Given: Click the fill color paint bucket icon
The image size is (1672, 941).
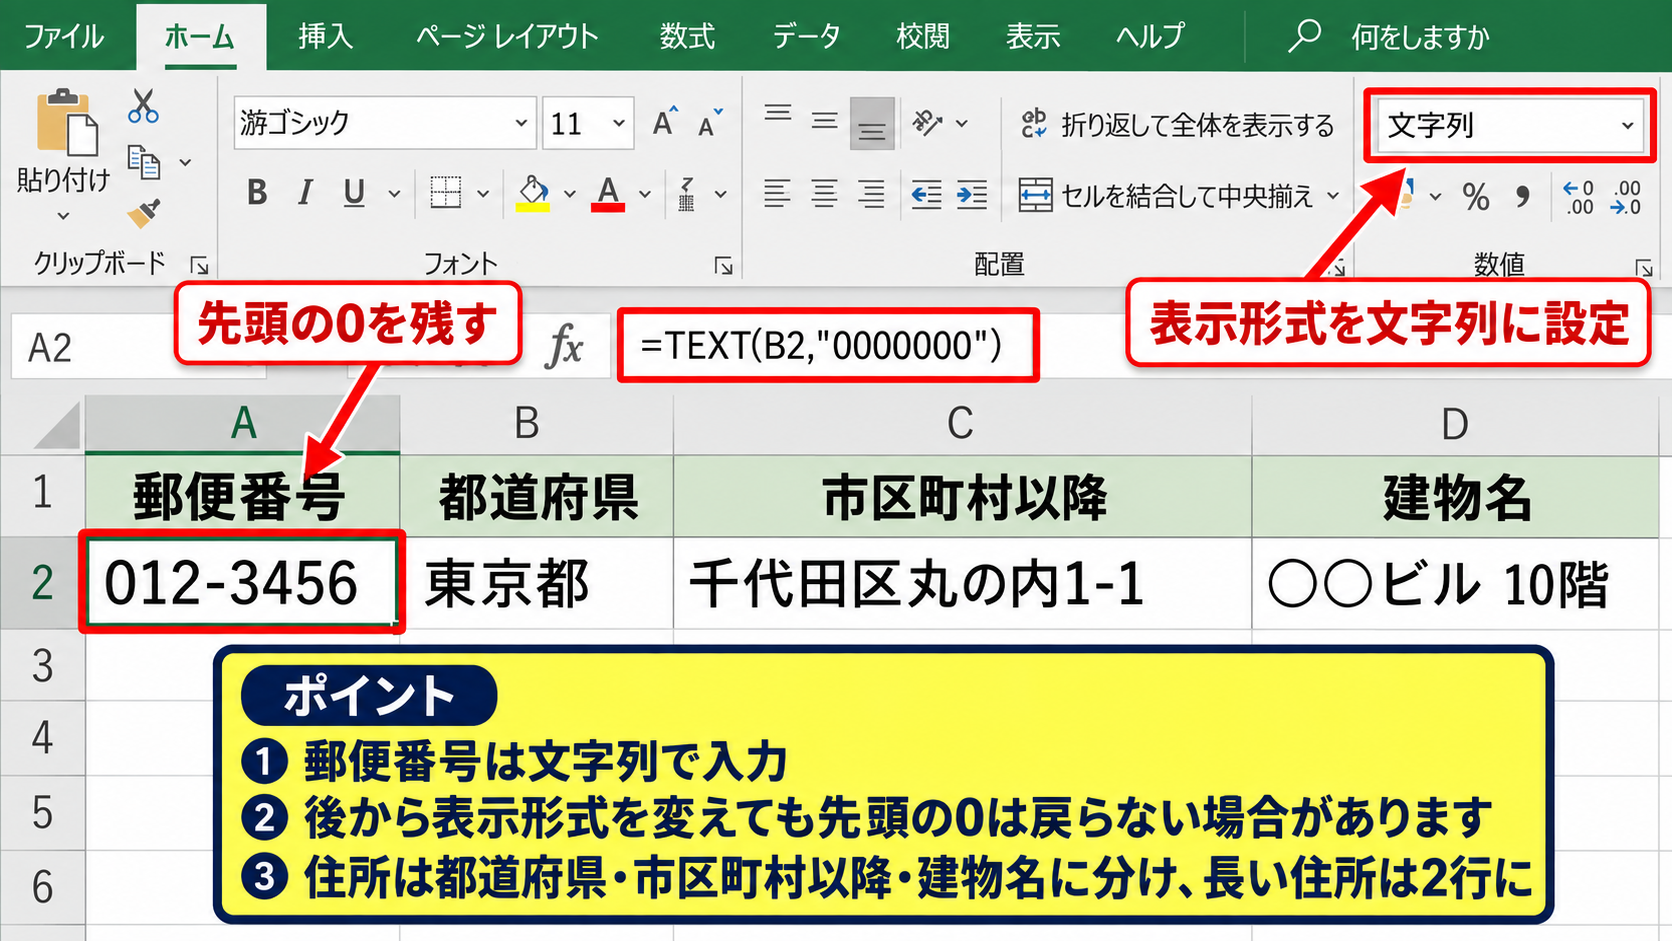Looking at the screenshot, I should 533,192.
